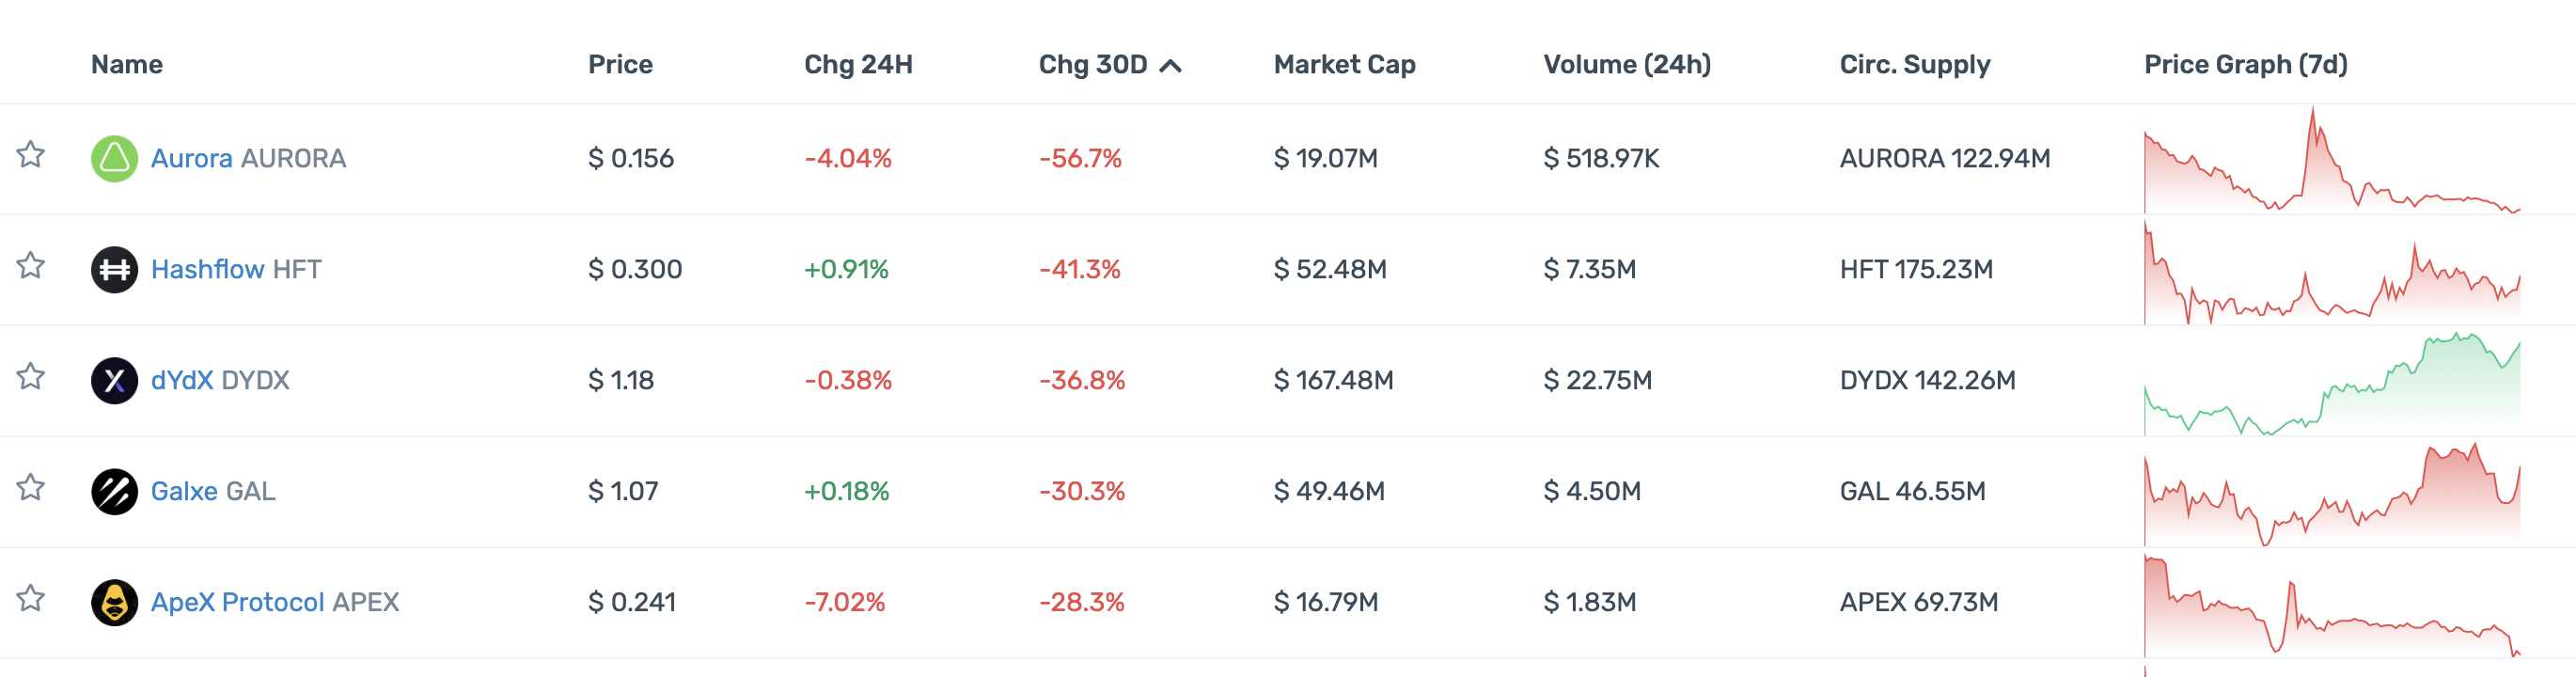
Task: Click the Galxe coin logo icon
Action: click(x=114, y=491)
